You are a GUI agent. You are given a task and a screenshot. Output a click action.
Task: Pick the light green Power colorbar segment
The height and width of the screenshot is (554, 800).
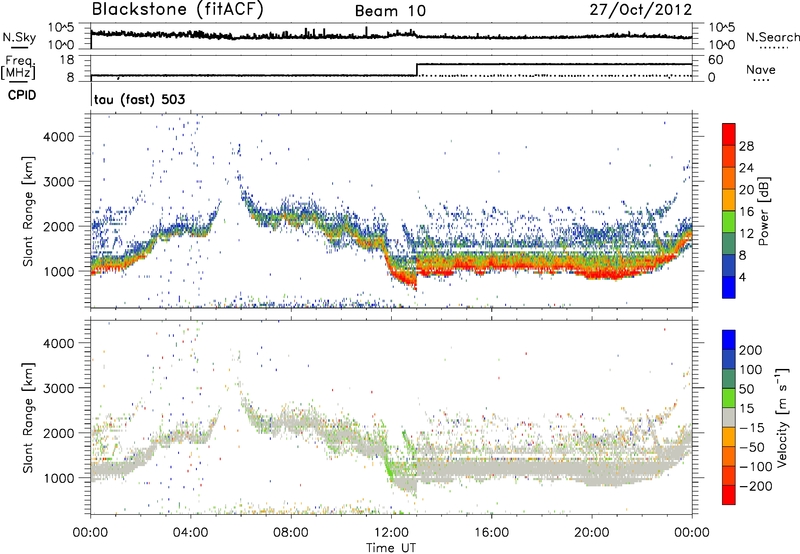pyautogui.click(x=729, y=222)
